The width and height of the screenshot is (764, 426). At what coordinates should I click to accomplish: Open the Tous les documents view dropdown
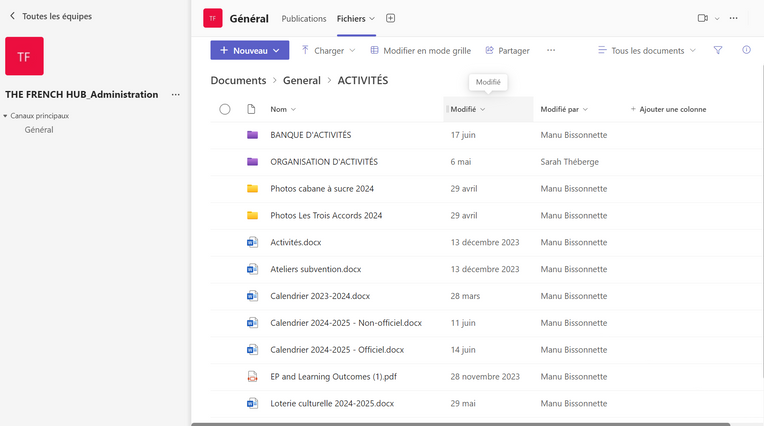(x=646, y=50)
